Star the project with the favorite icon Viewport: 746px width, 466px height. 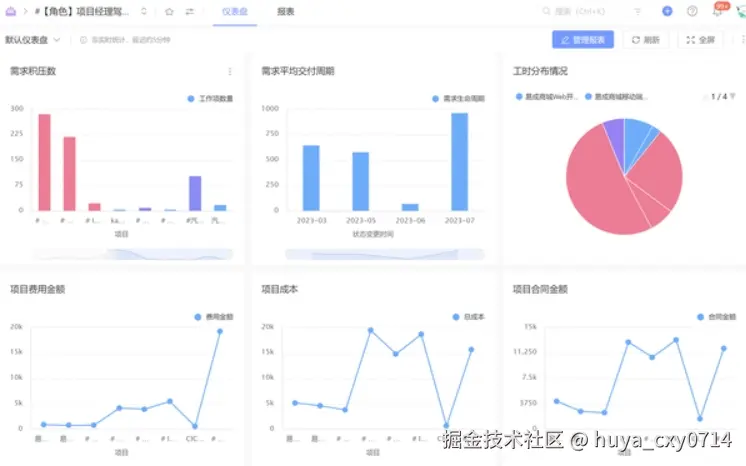click(x=169, y=11)
